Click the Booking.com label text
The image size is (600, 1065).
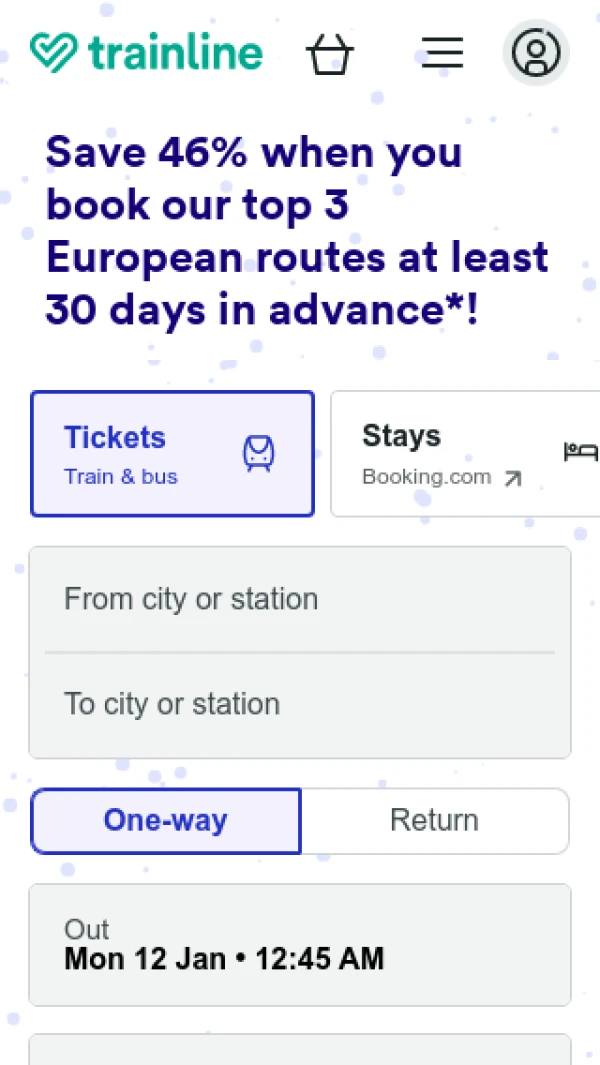pos(427,477)
